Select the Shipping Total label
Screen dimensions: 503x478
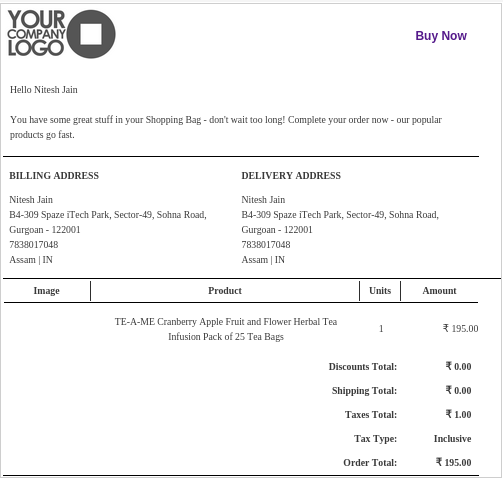coord(364,391)
